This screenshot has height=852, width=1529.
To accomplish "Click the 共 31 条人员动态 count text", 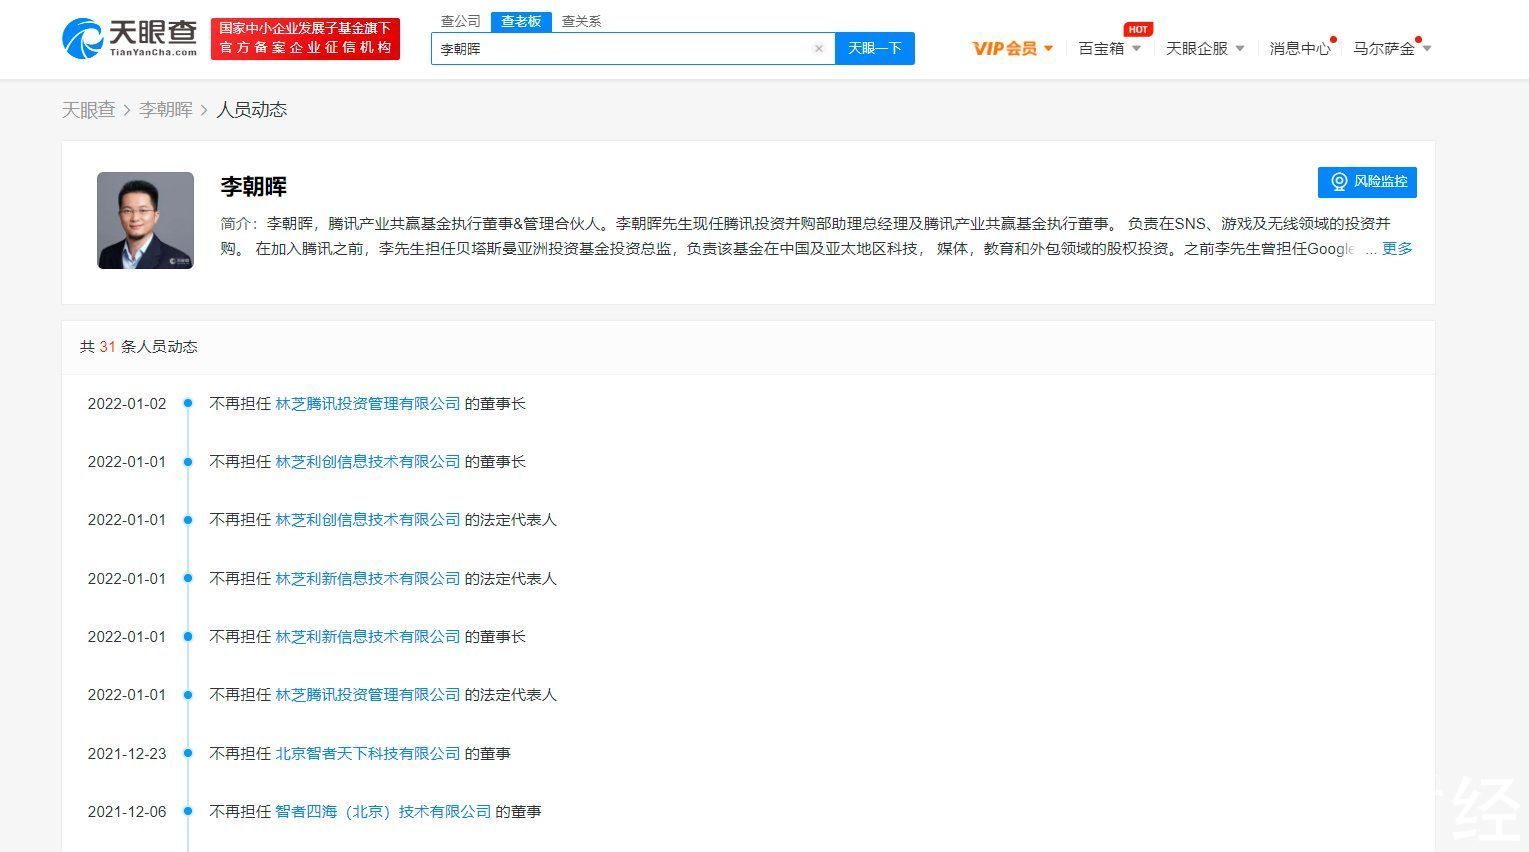I will 139,347.
